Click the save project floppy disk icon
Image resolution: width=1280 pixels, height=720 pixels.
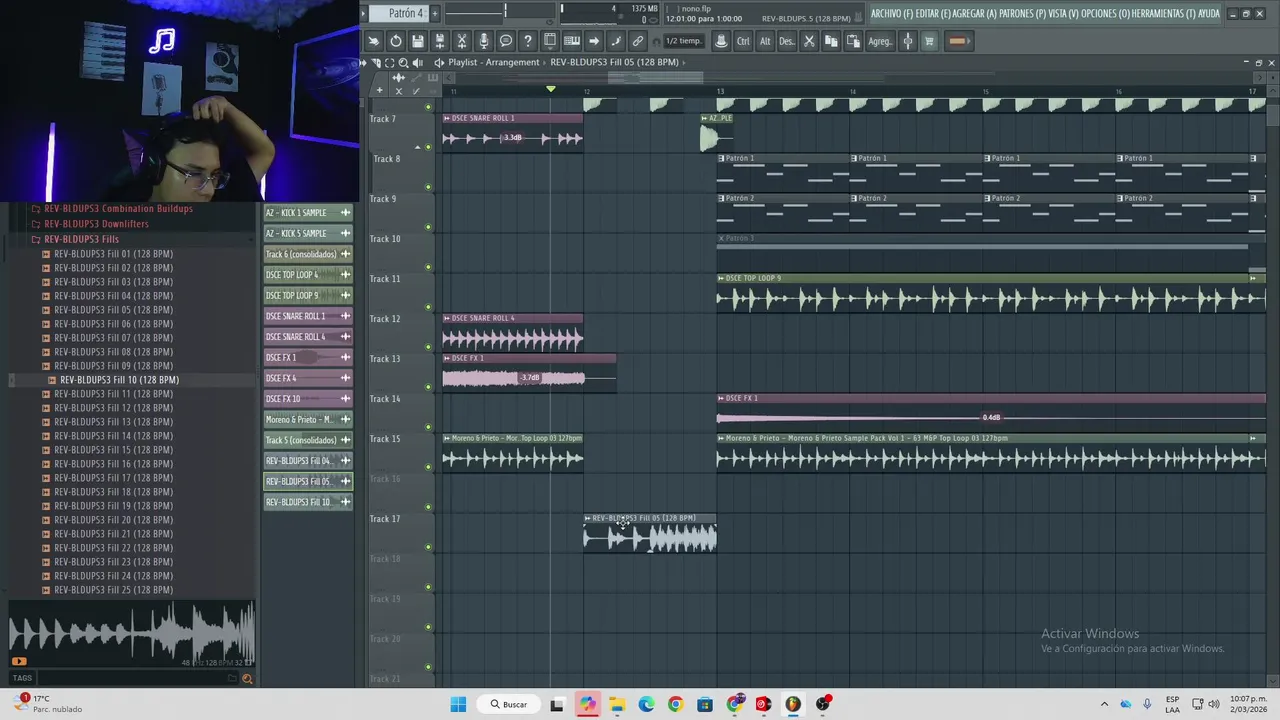pos(418,41)
